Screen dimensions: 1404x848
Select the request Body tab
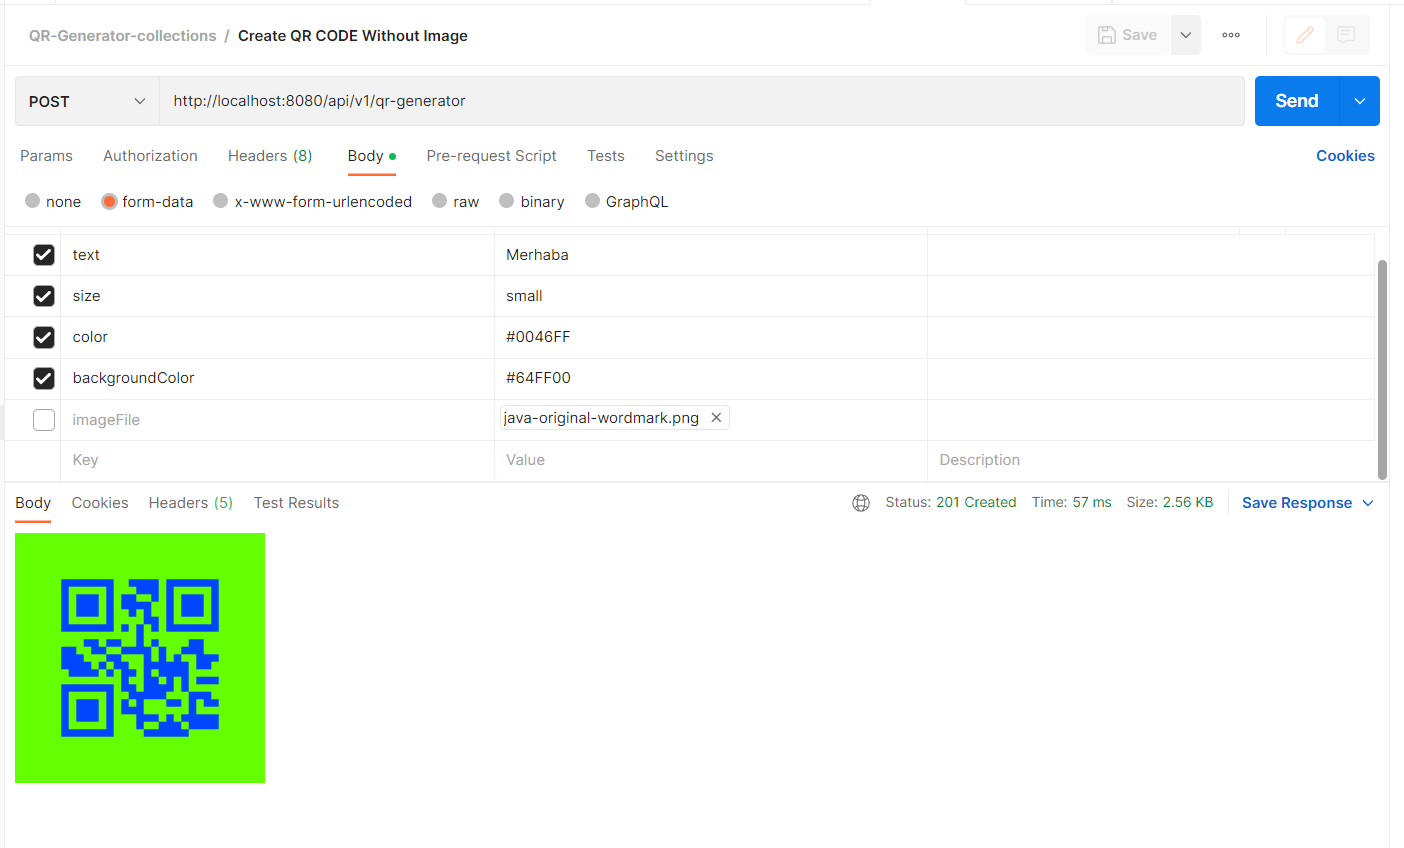point(371,156)
